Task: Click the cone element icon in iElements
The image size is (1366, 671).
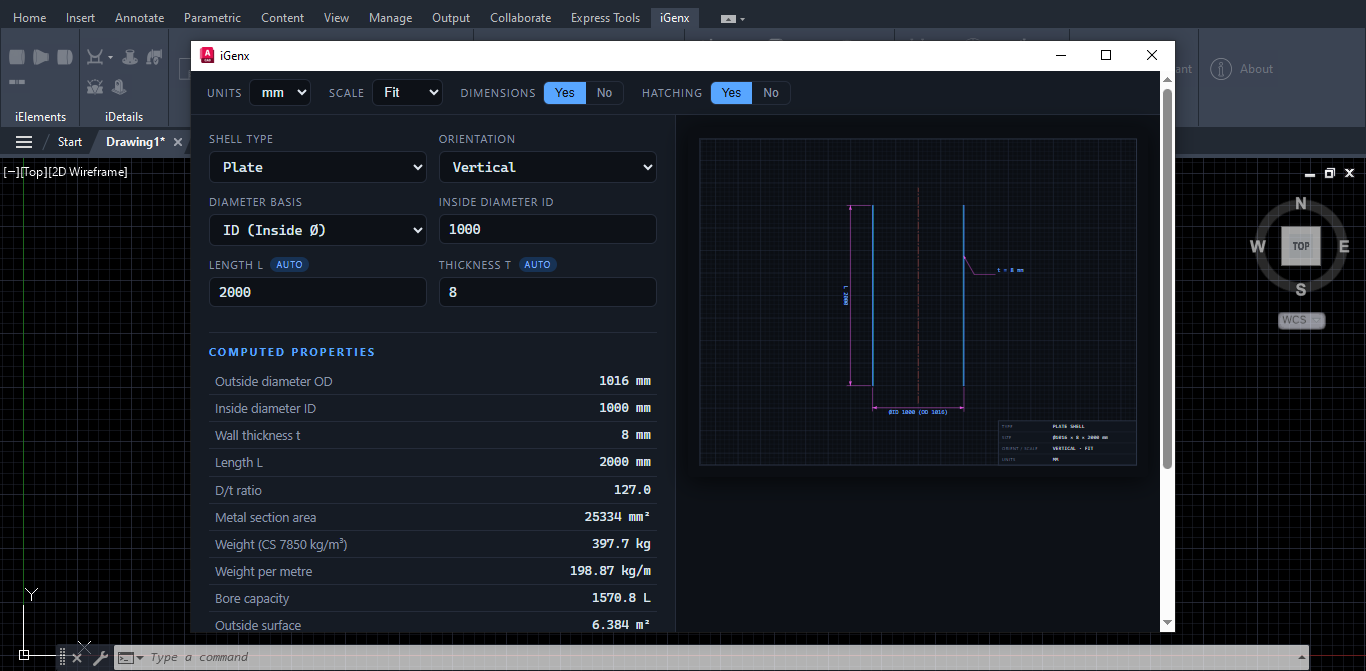Action: click(x=41, y=57)
